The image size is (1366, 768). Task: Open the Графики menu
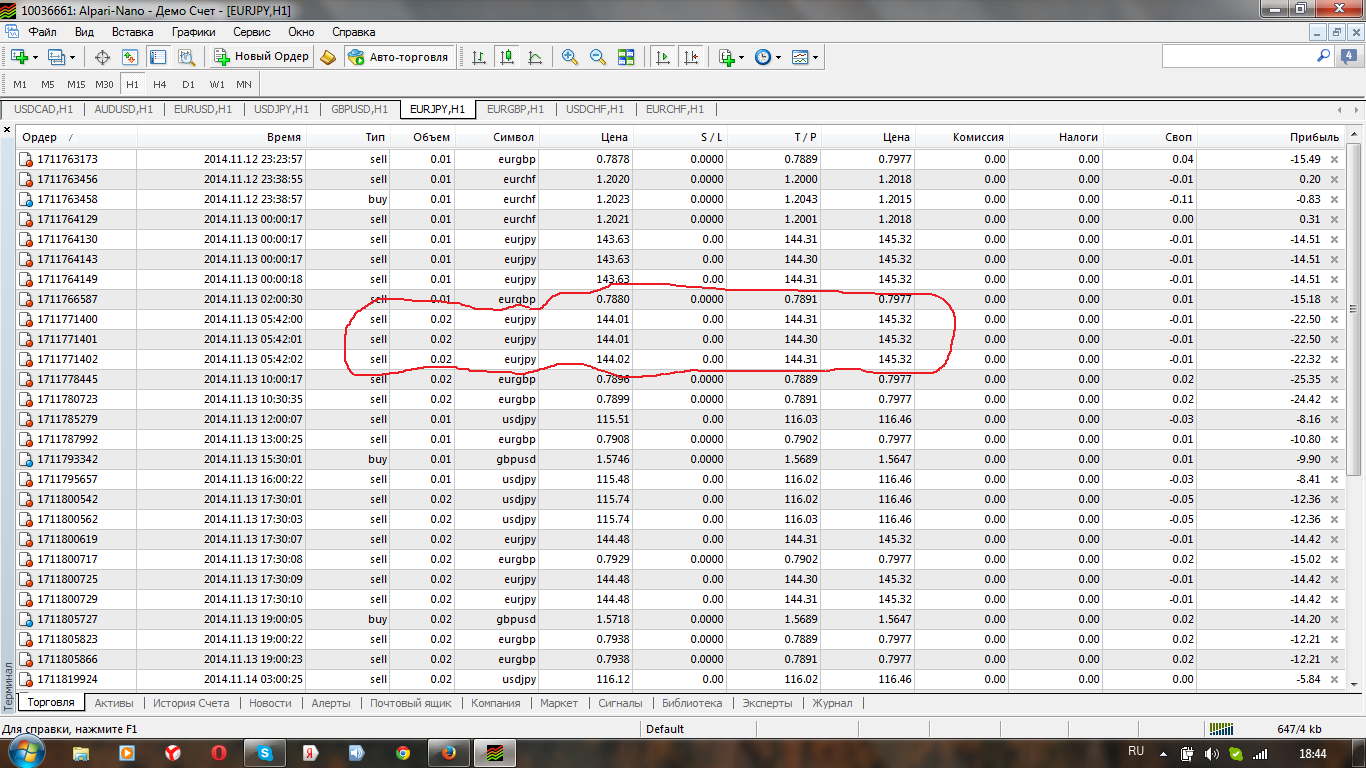pos(193,32)
